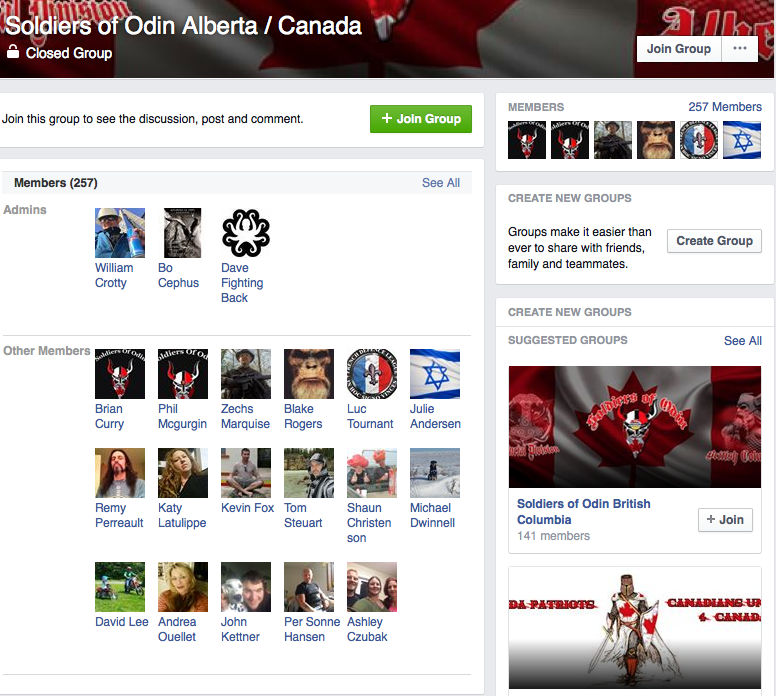
Task: Click Phil Mcgurgin's horned skull avatar
Action: 183,374
